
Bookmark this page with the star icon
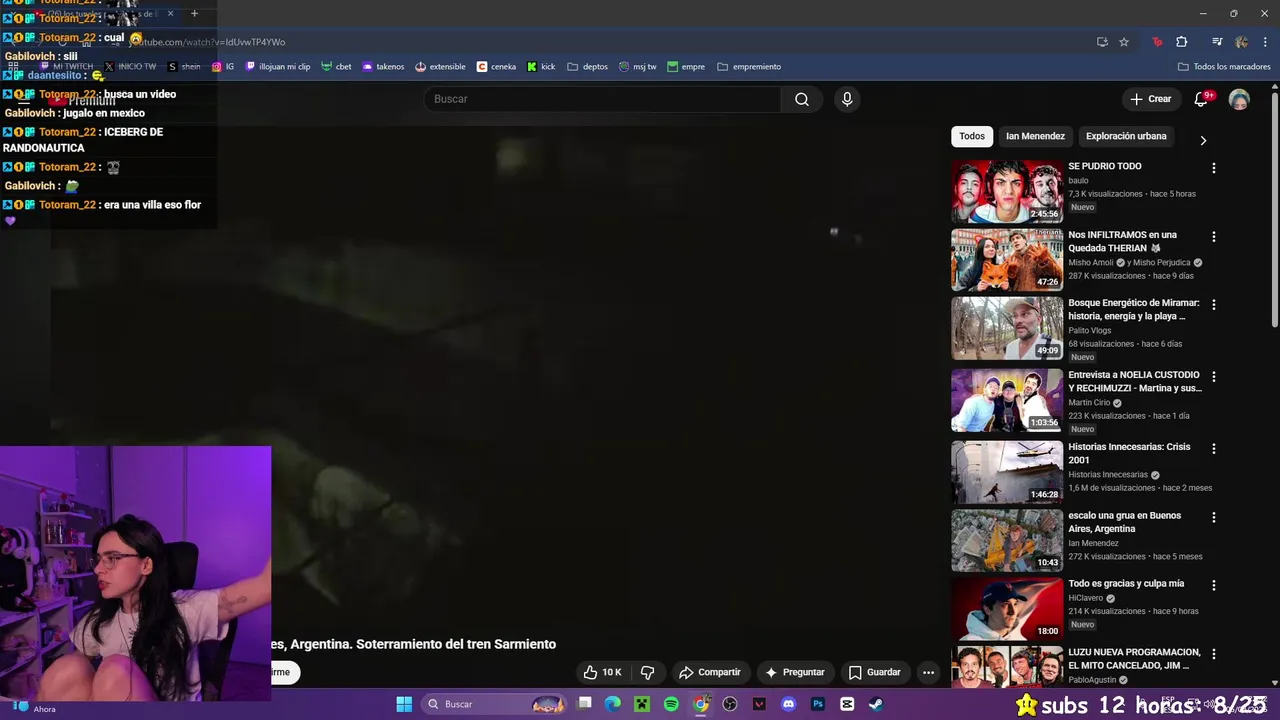click(x=1124, y=42)
